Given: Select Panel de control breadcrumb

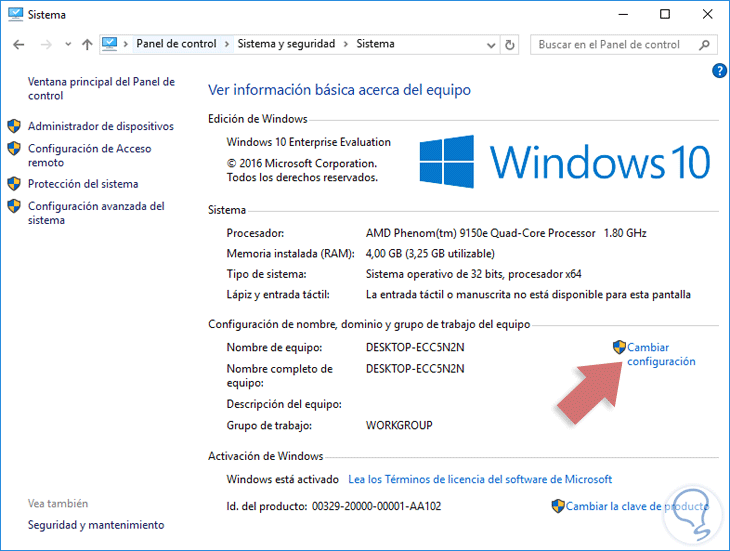Looking at the screenshot, I should click(176, 44).
